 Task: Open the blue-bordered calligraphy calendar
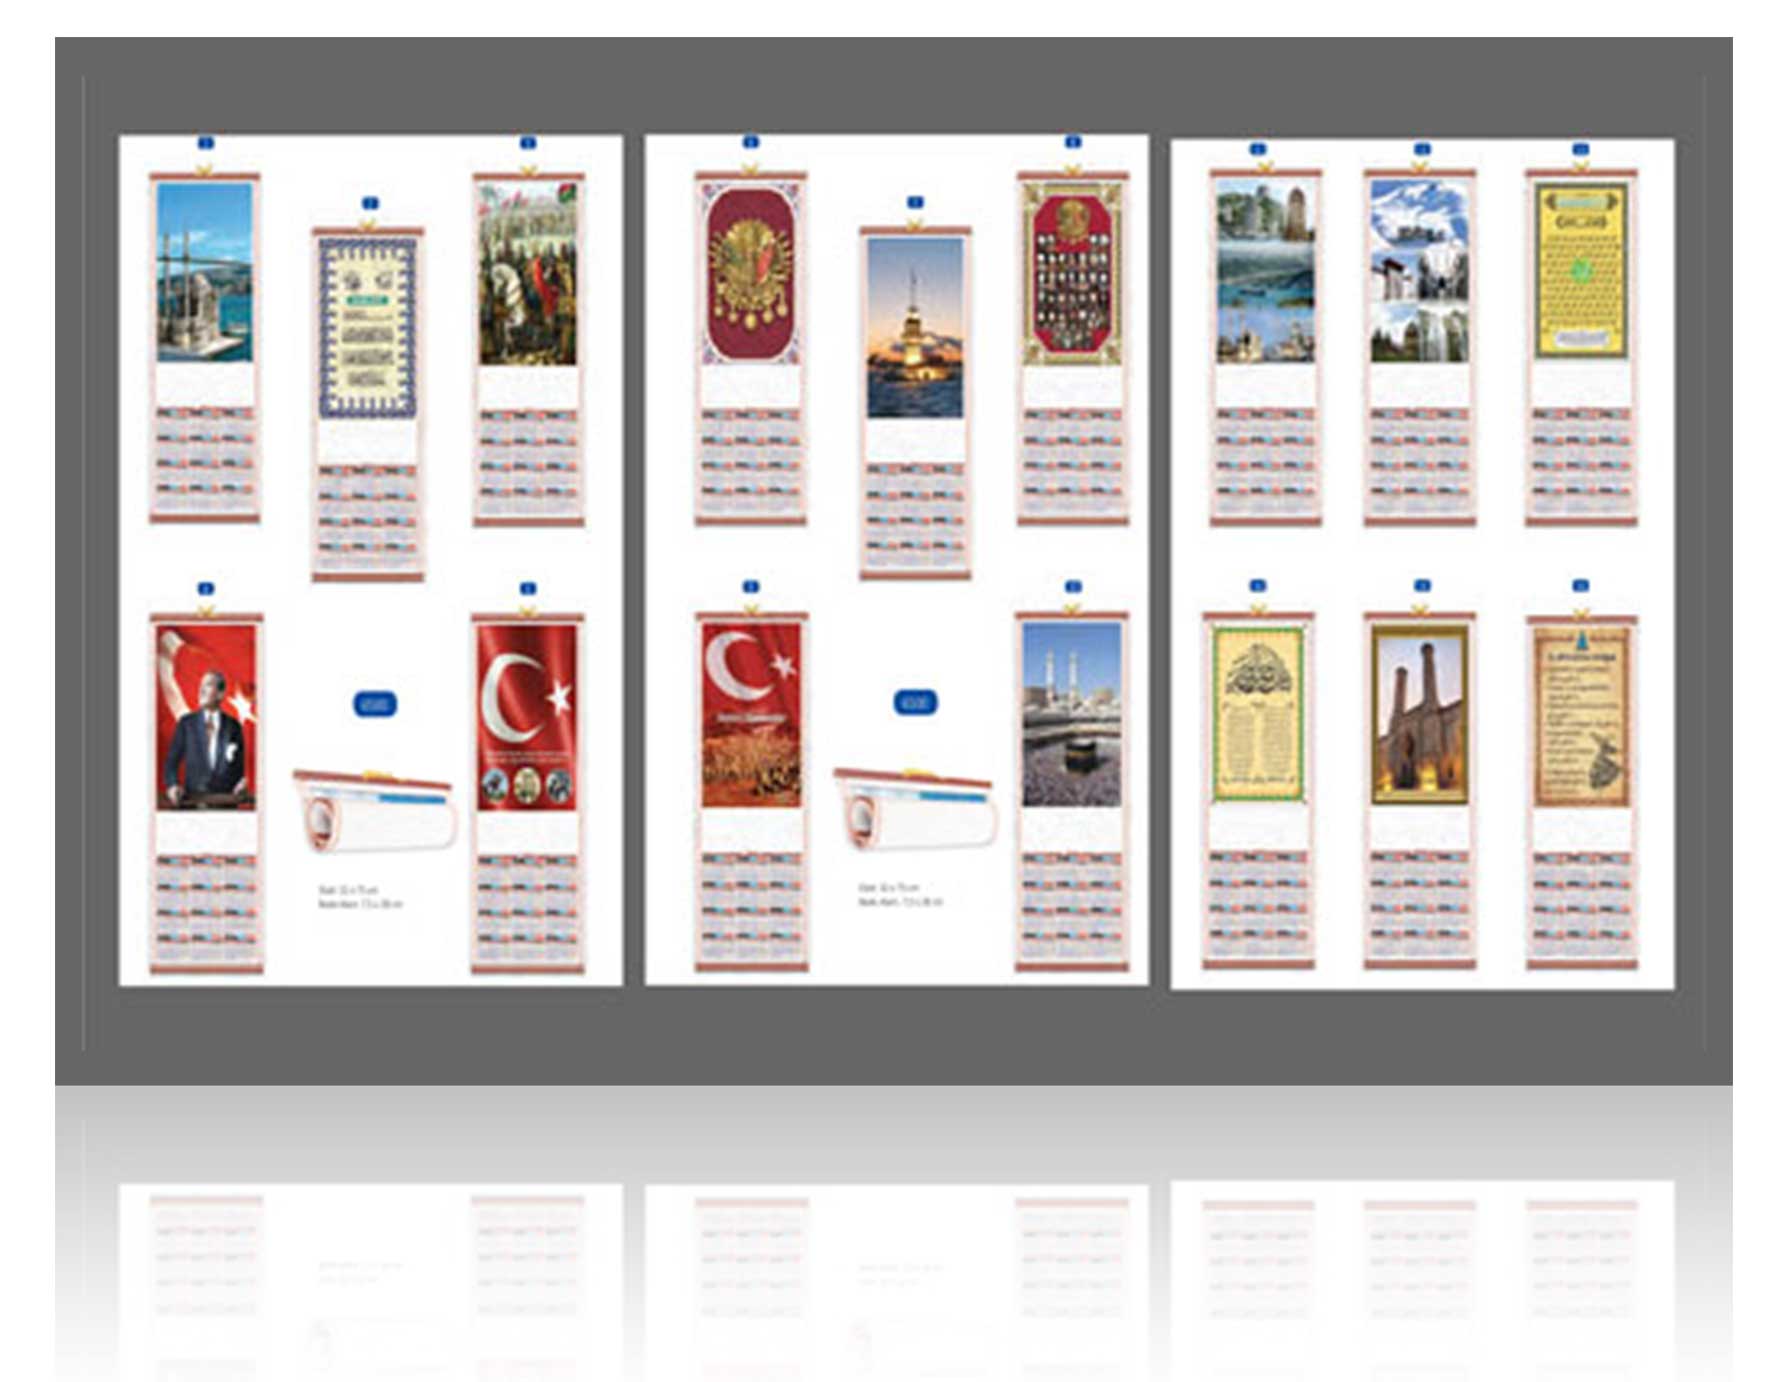[x=368, y=404]
